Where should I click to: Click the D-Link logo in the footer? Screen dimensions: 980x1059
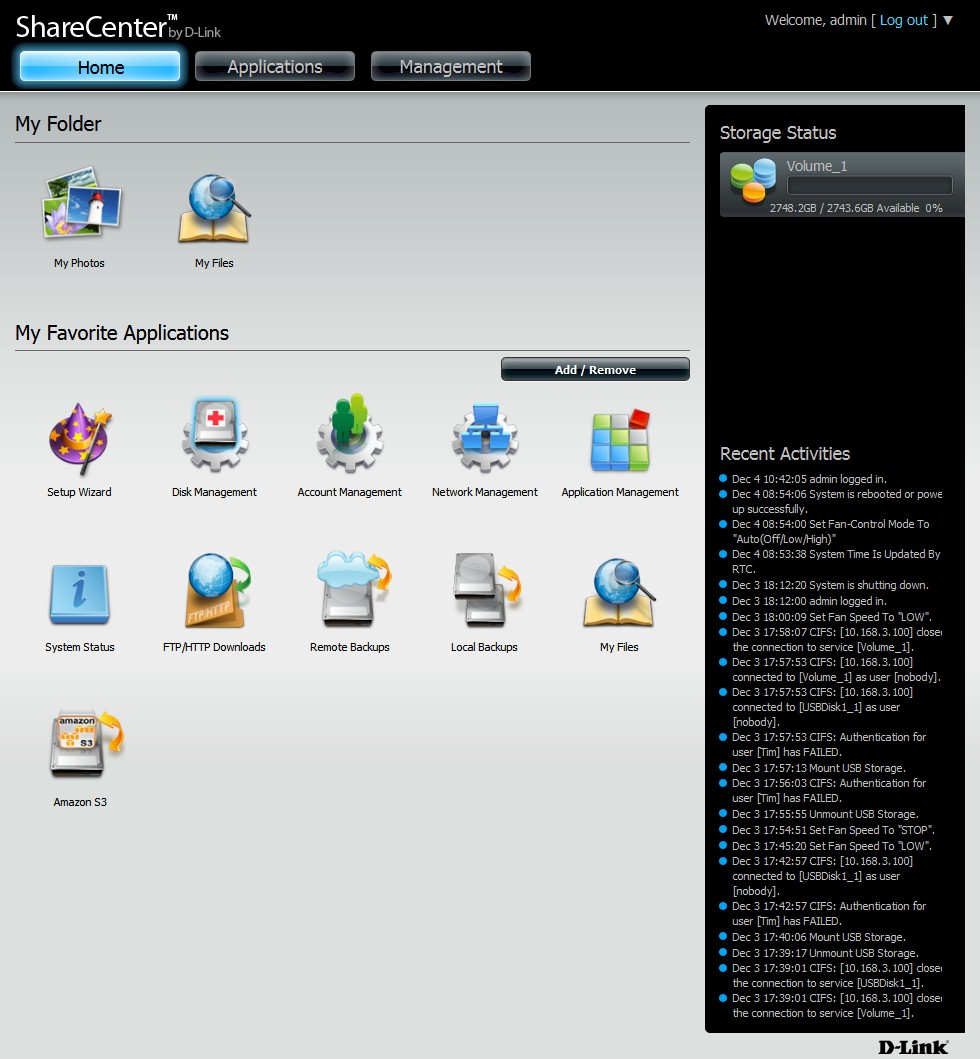[913, 1048]
